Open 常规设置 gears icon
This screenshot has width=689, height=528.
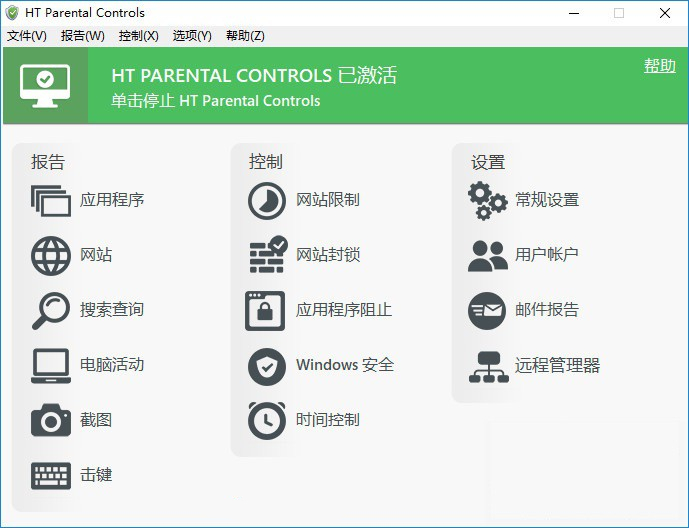(487, 201)
